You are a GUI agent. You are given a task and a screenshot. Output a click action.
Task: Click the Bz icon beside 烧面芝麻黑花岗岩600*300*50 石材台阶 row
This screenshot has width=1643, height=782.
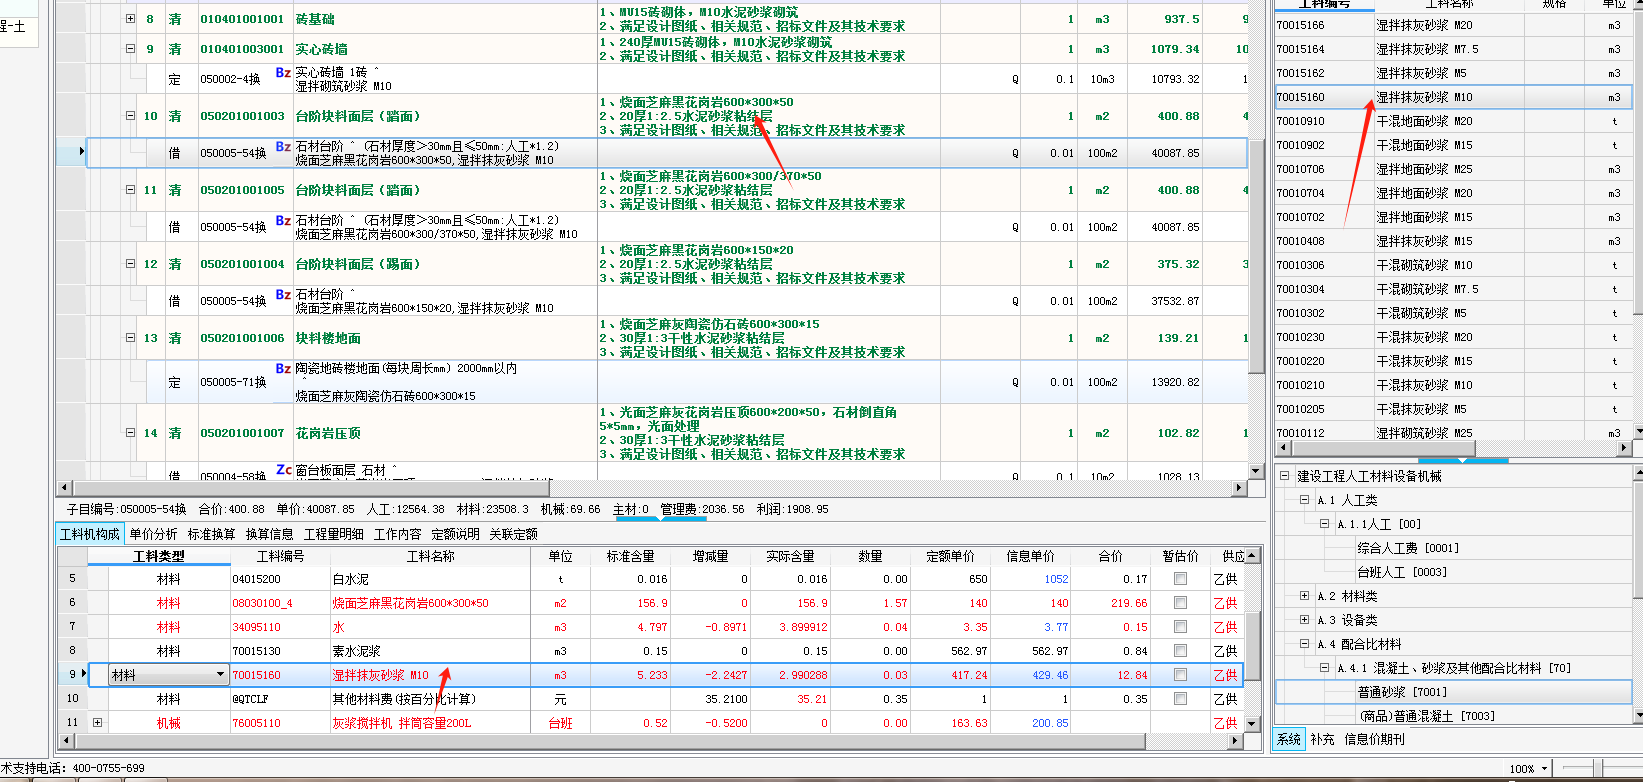[283, 147]
